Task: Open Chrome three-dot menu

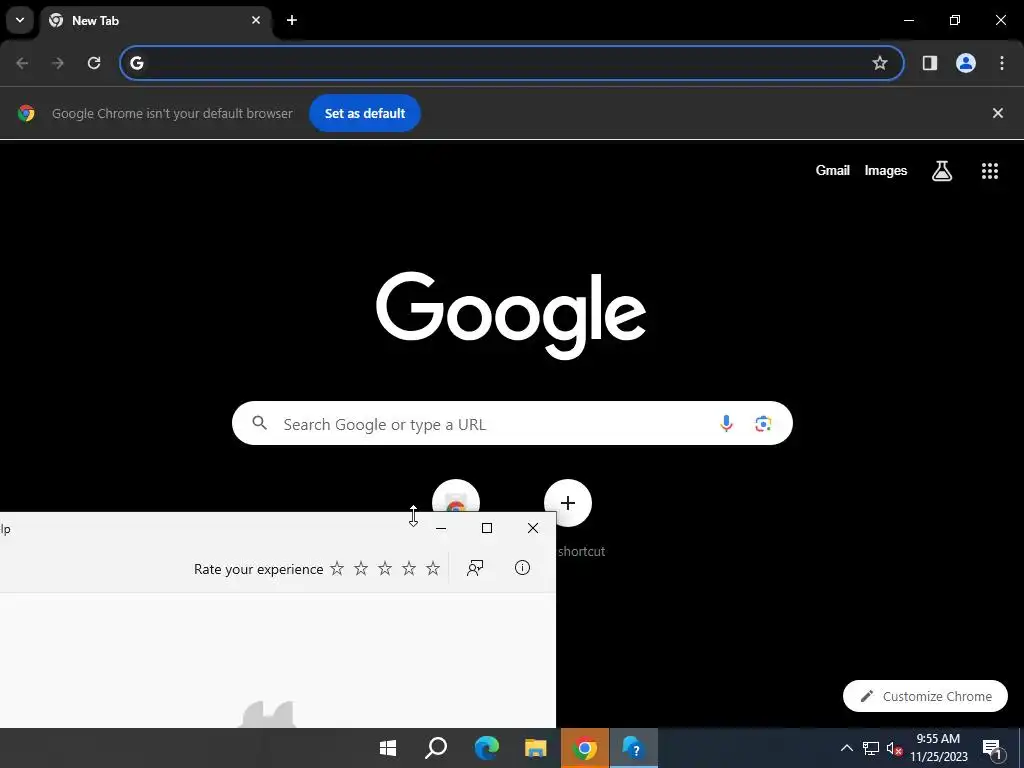Action: coord(1002,63)
